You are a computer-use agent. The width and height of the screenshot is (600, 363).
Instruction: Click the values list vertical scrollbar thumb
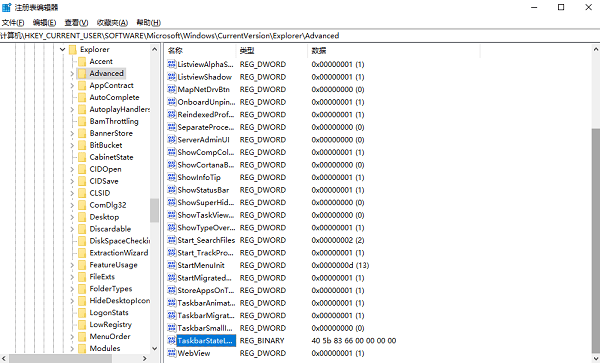coord(596,241)
